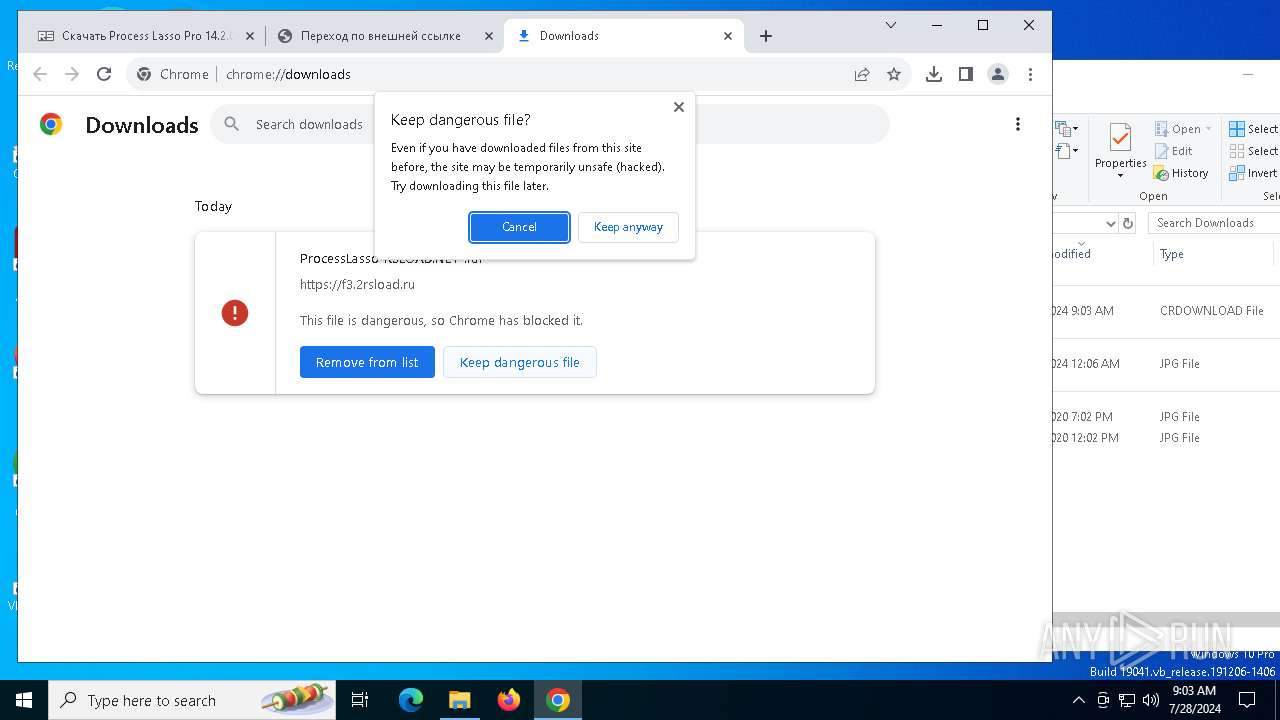This screenshot has width=1280, height=720.
Task: Click Chrome icon in taskbar
Action: (x=558, y=700)
